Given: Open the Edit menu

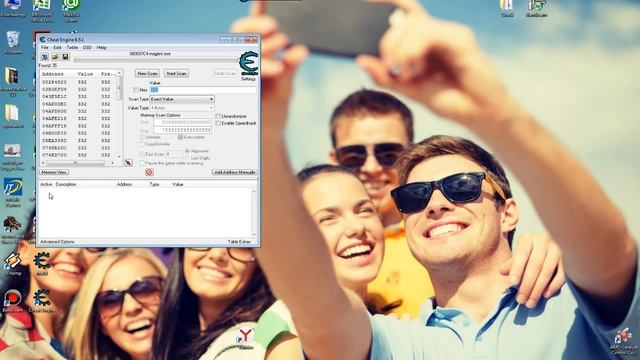Looking at the screenshot, I should click(x=57, y=47).
